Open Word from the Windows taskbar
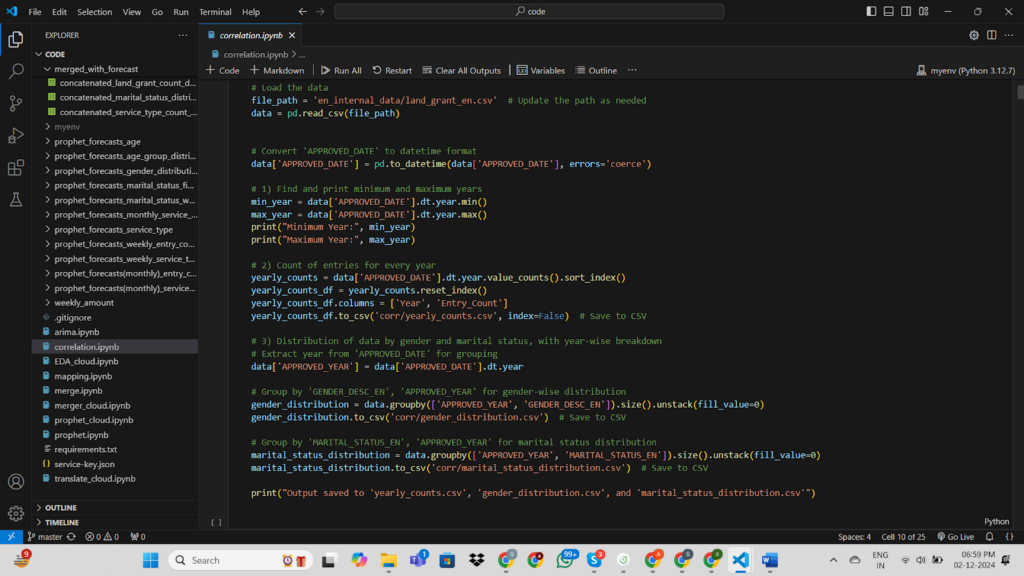The image size is (1024, 576). pos(769,560)
